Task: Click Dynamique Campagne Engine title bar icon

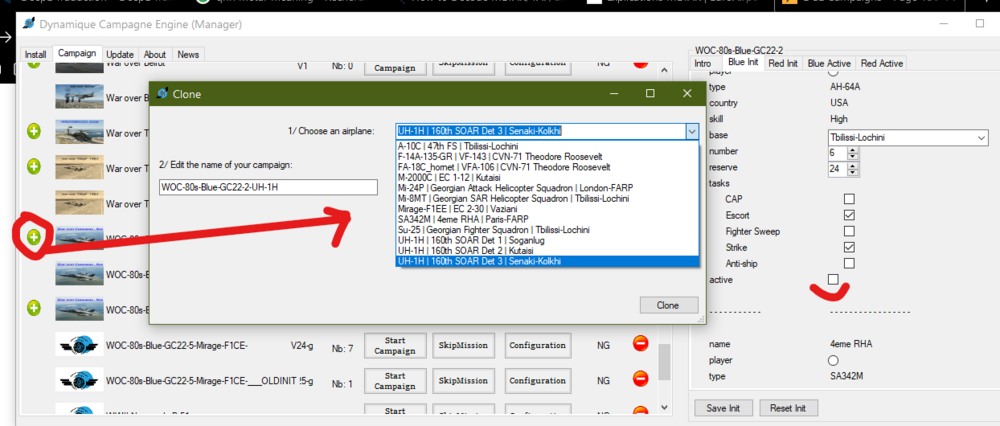Action: point(29,24)
